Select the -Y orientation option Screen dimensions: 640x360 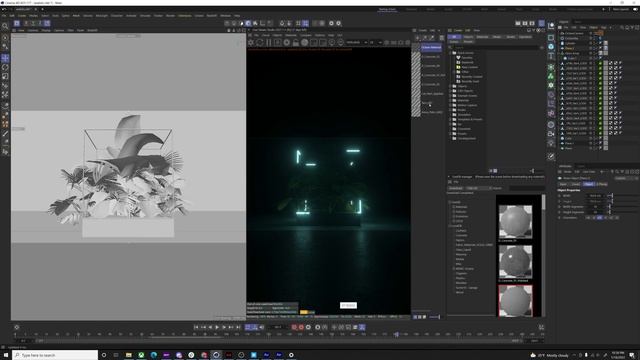[x=605, y=218]
